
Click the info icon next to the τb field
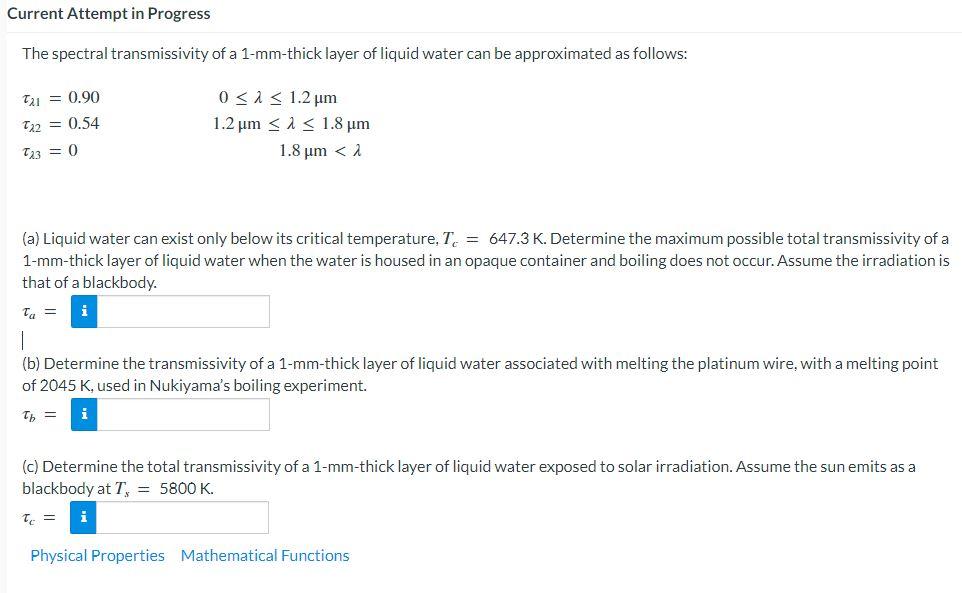84,413
